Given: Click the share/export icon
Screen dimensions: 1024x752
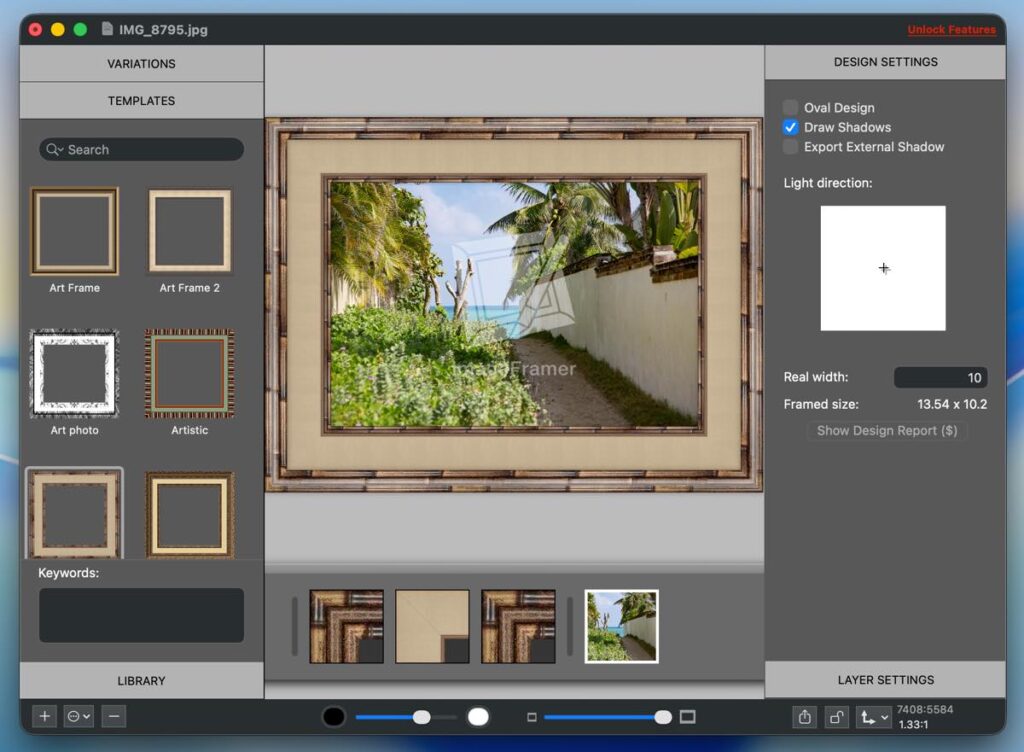Looking at the screenshot, I should pyautogui.click(x=805, y=717).
